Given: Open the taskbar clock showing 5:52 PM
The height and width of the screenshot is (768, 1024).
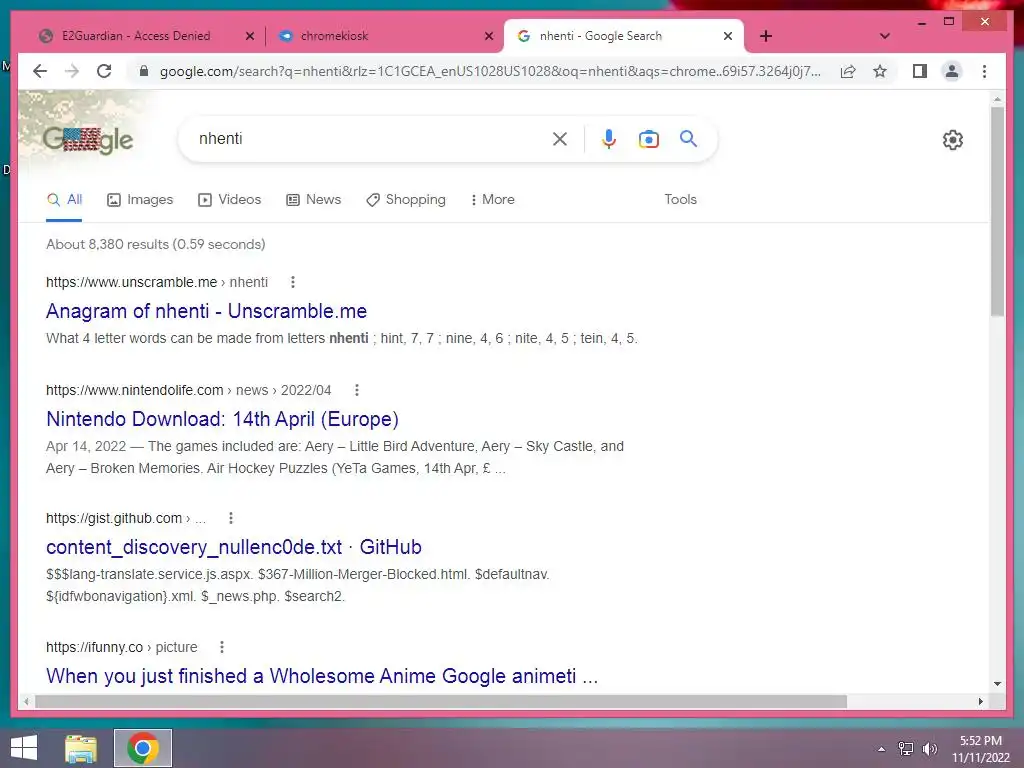Looking at the screenshot, I should tap(980, 748).
